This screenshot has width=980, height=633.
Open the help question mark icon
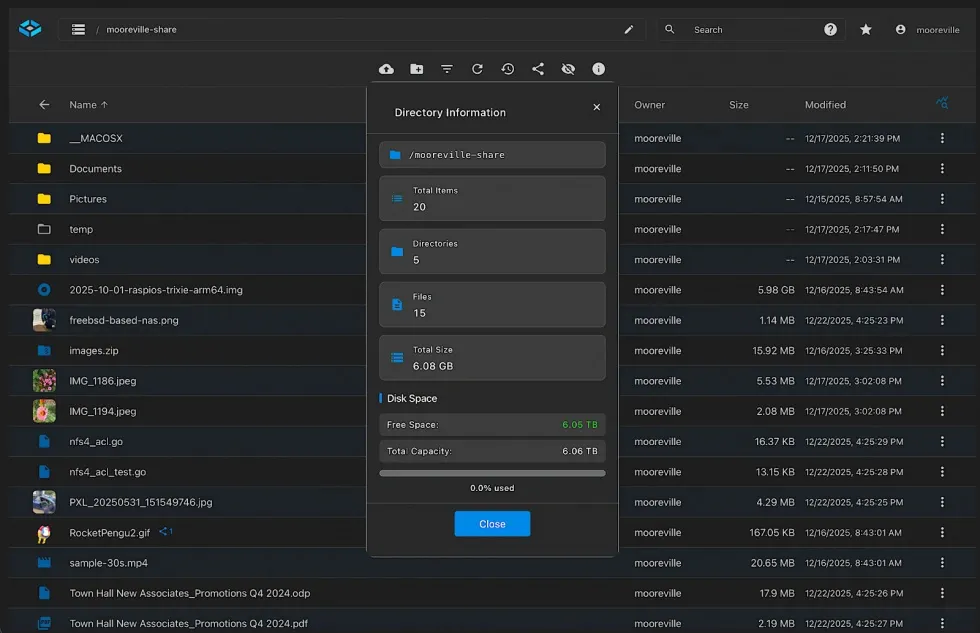tap(830, 29)
